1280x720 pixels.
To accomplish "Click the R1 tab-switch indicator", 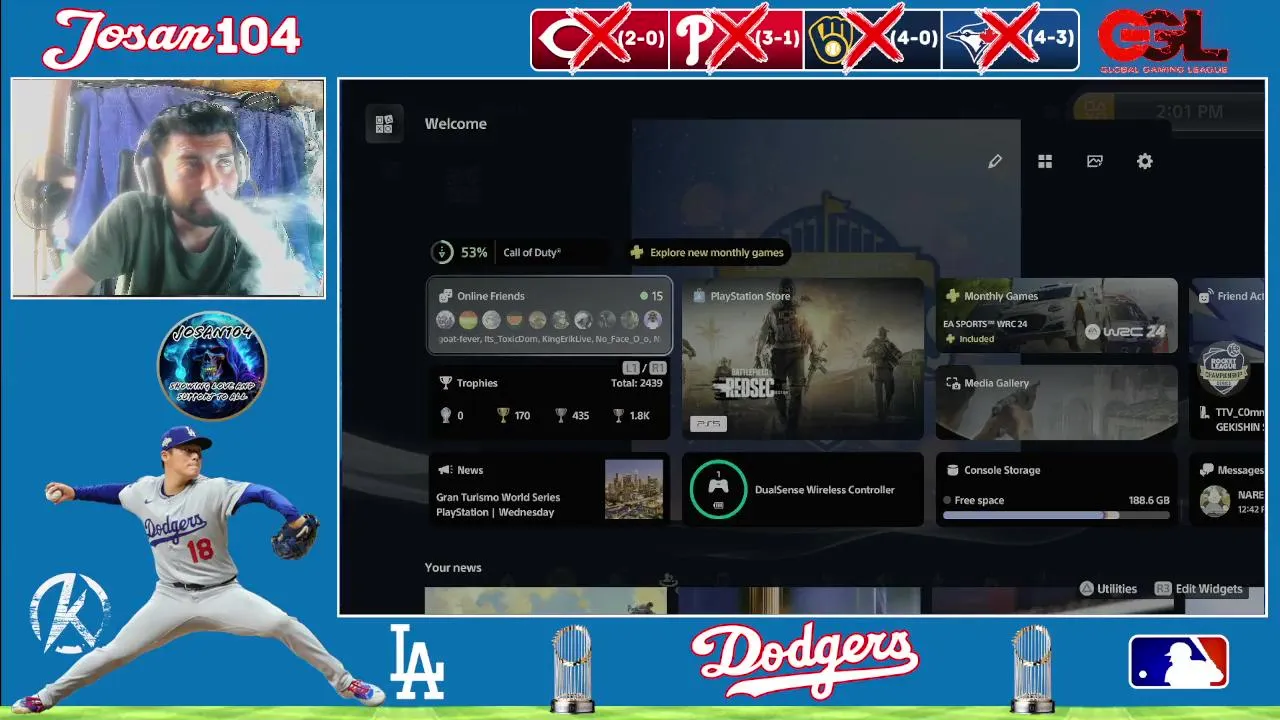I will coord(657,368).
